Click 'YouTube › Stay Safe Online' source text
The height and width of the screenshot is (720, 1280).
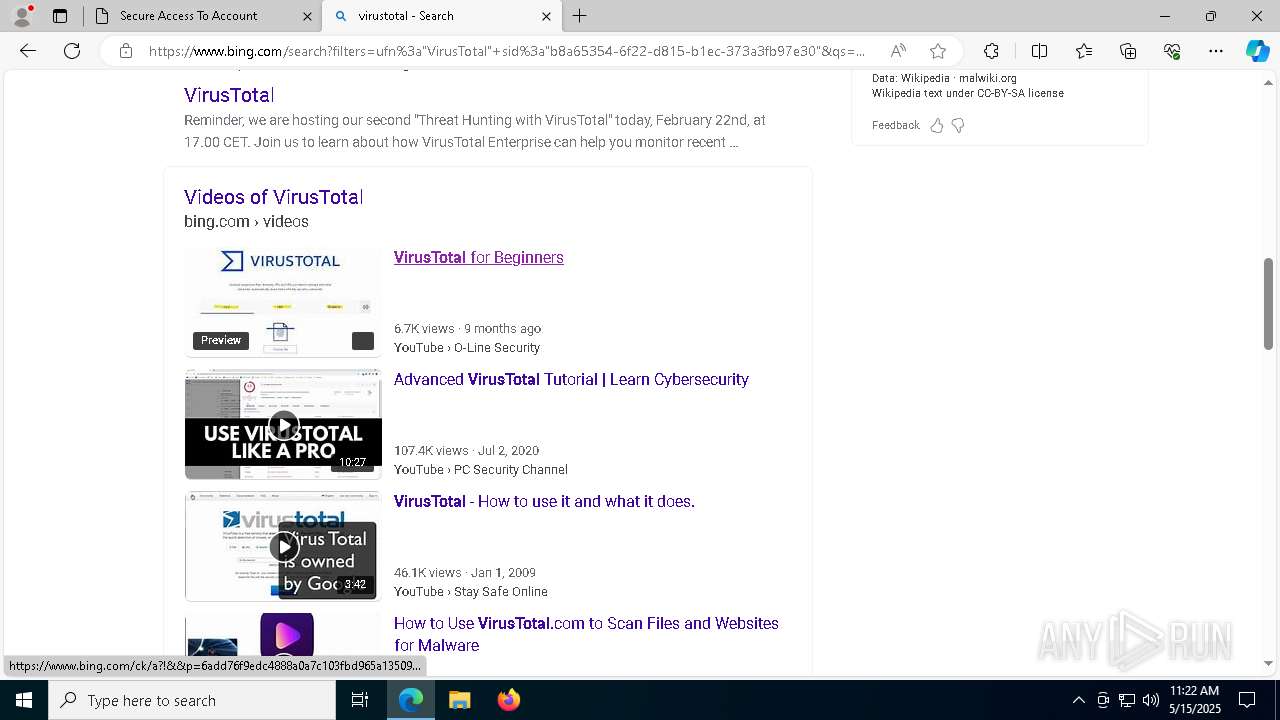pyautogui.click(x=471, y=592)
